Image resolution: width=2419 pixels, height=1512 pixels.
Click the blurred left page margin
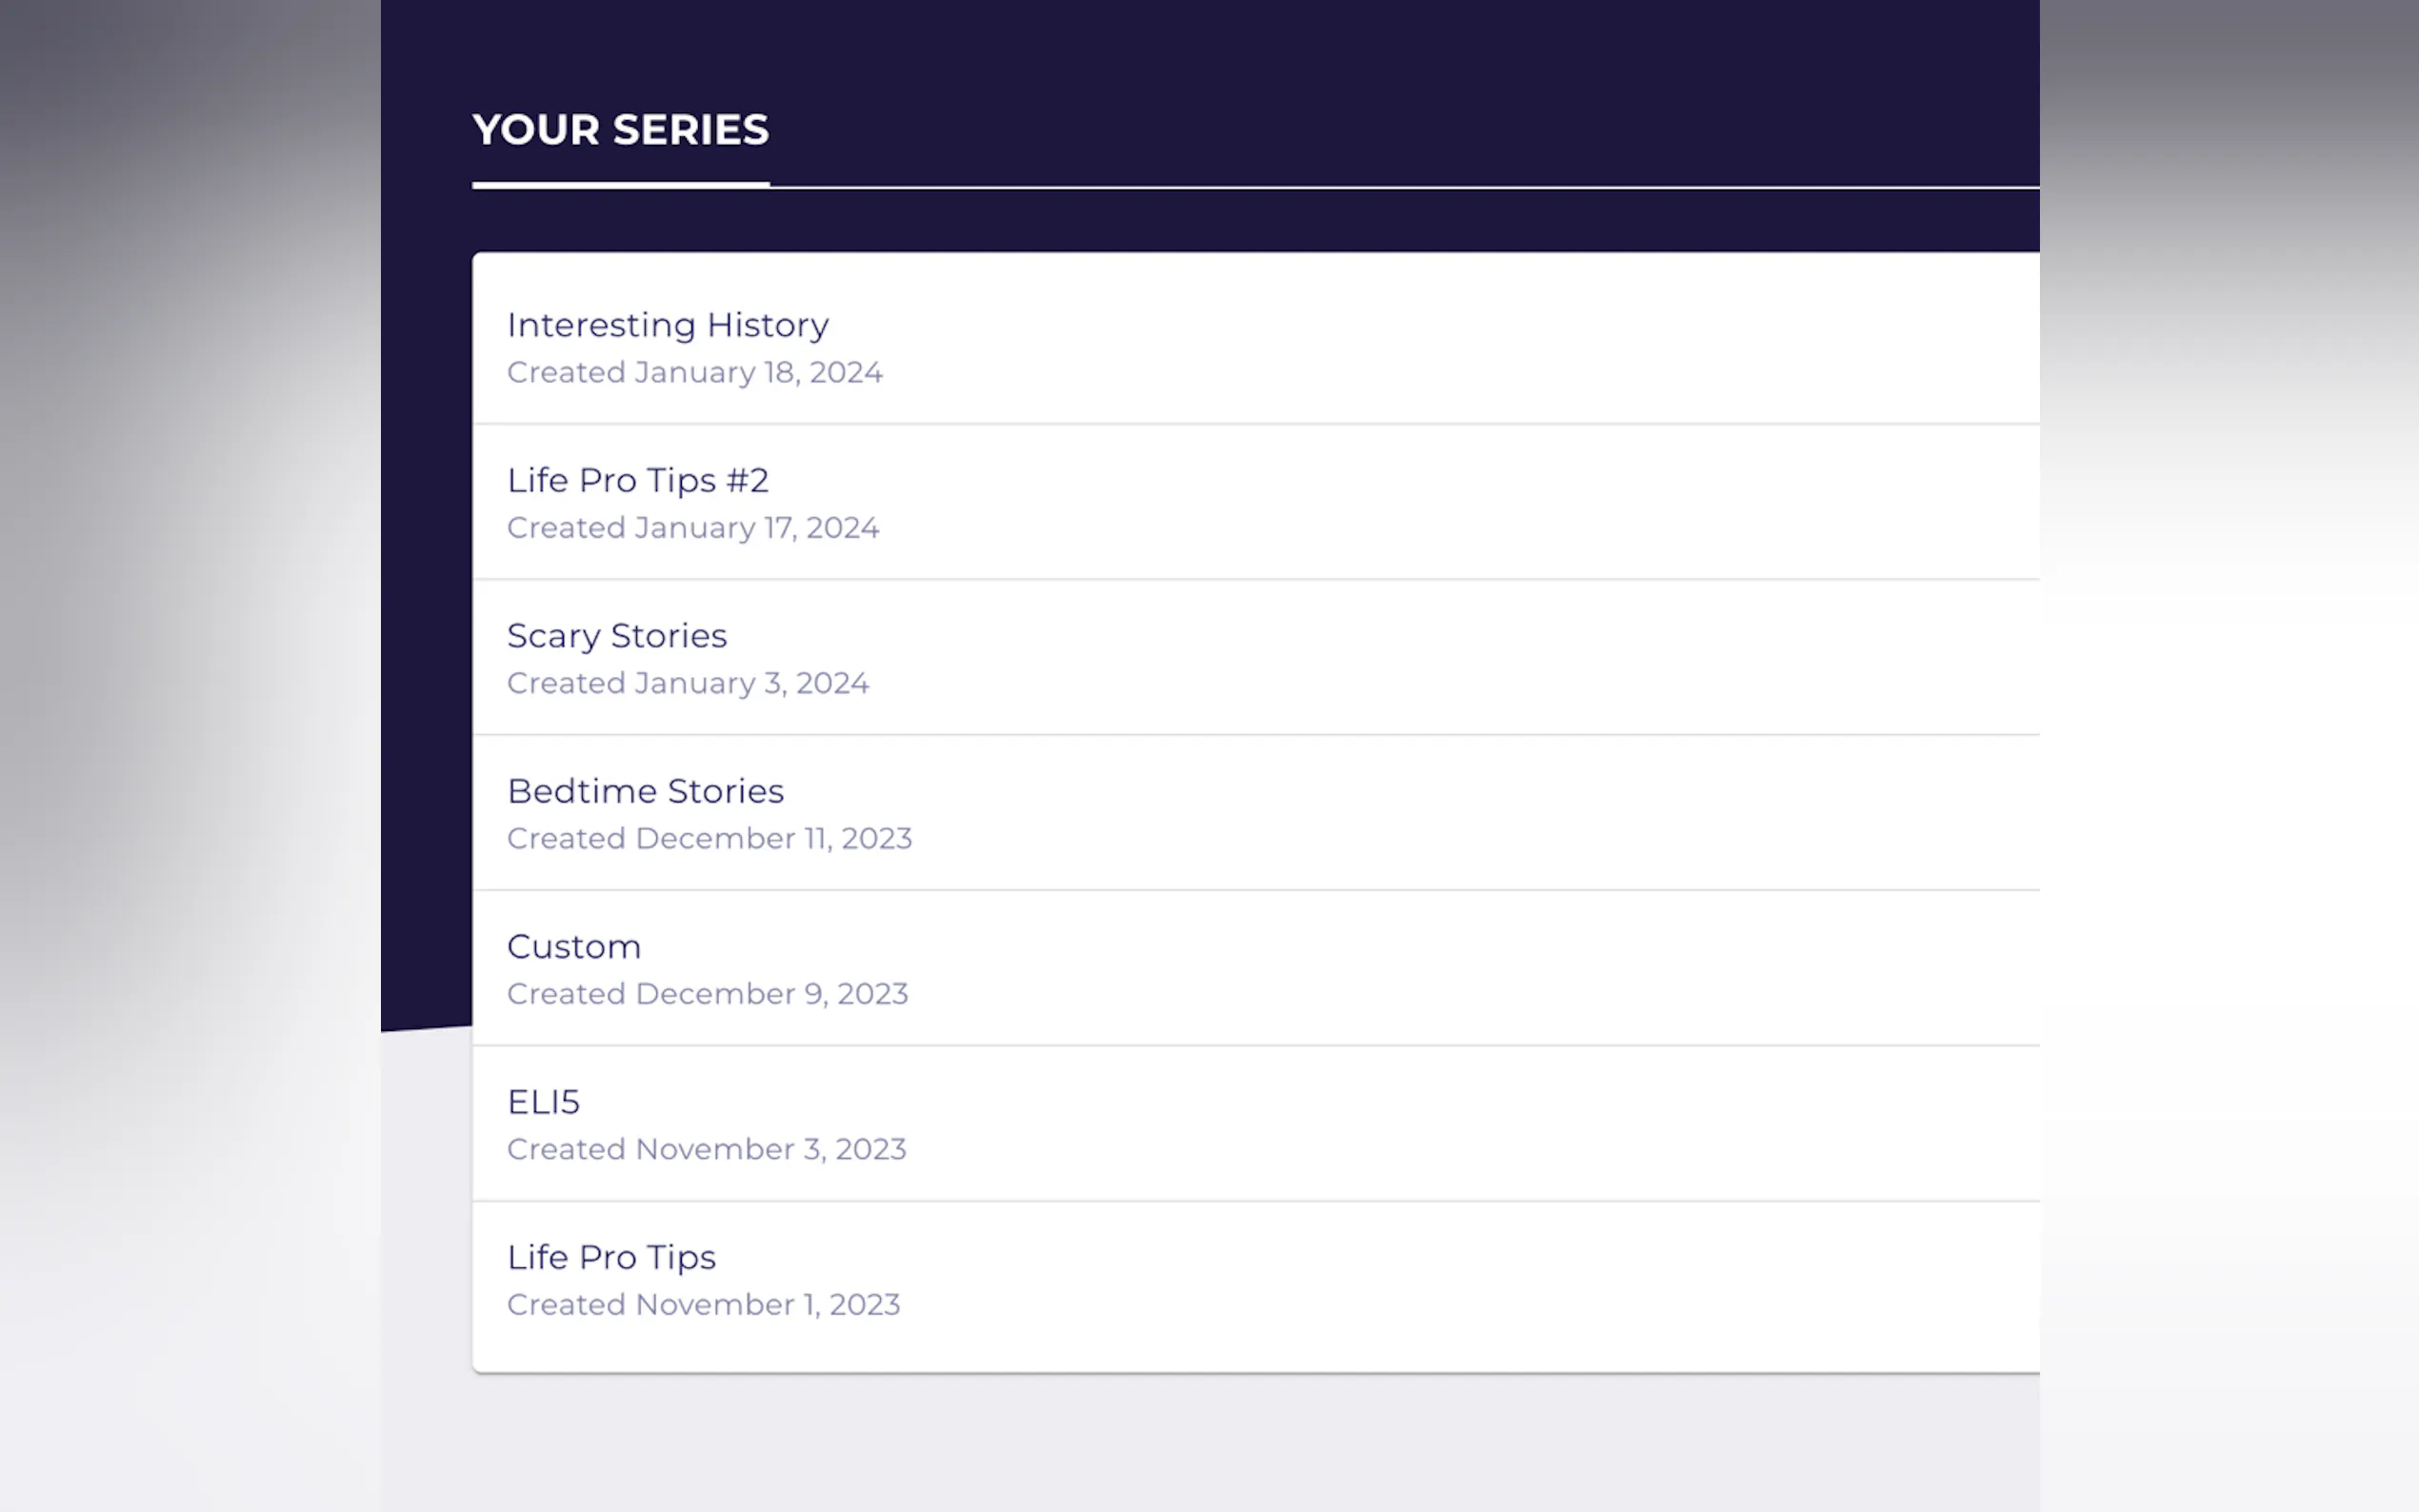click(190, 750)
